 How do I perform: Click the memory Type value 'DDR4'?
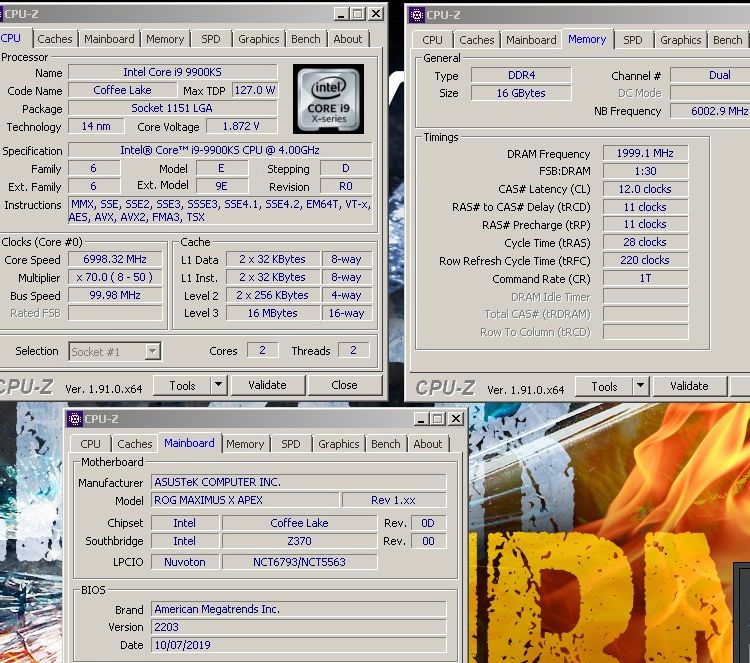click(x=521, y=75)
